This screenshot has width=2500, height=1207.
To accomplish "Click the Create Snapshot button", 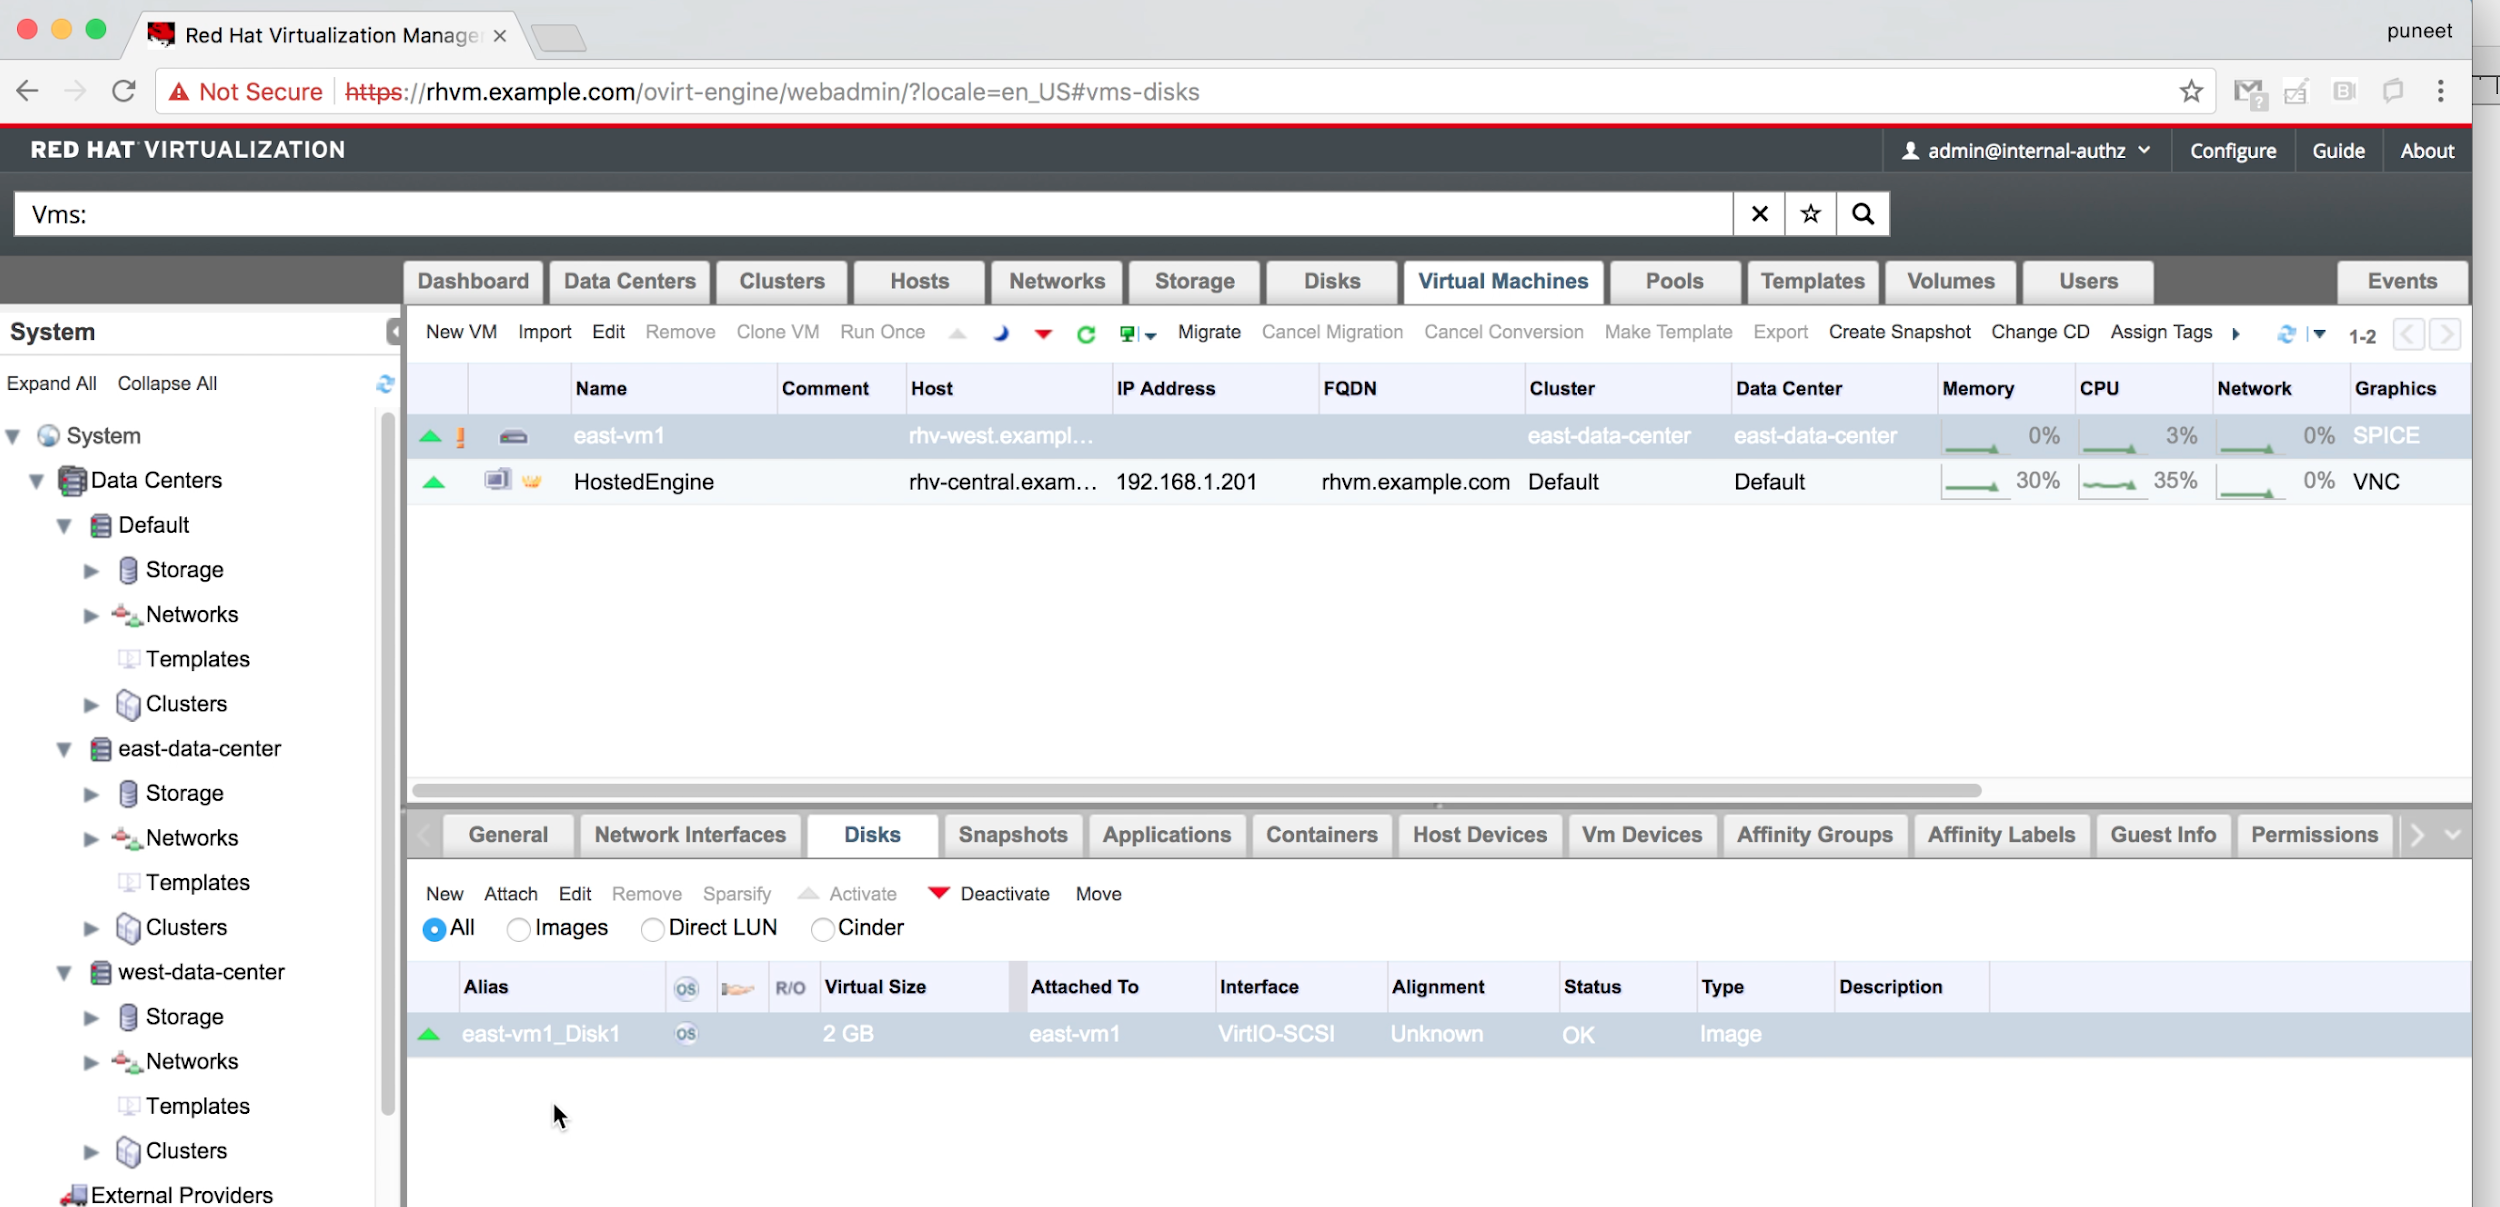I will click(x=1899, y=332).
